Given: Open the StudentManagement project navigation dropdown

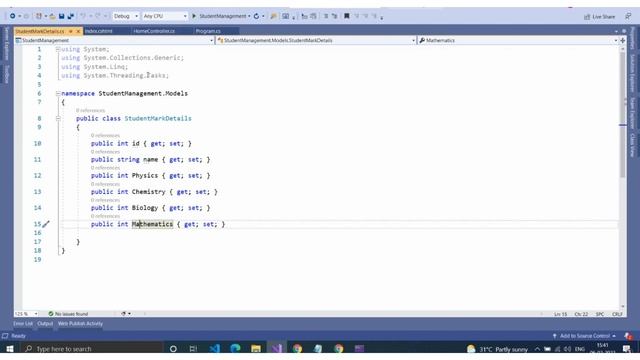Looking at the screenshot, I should point(114,40).
